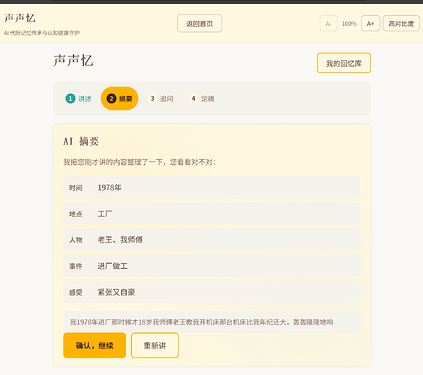
Task: Go to step 4 定稿
Action: point(202,99)
